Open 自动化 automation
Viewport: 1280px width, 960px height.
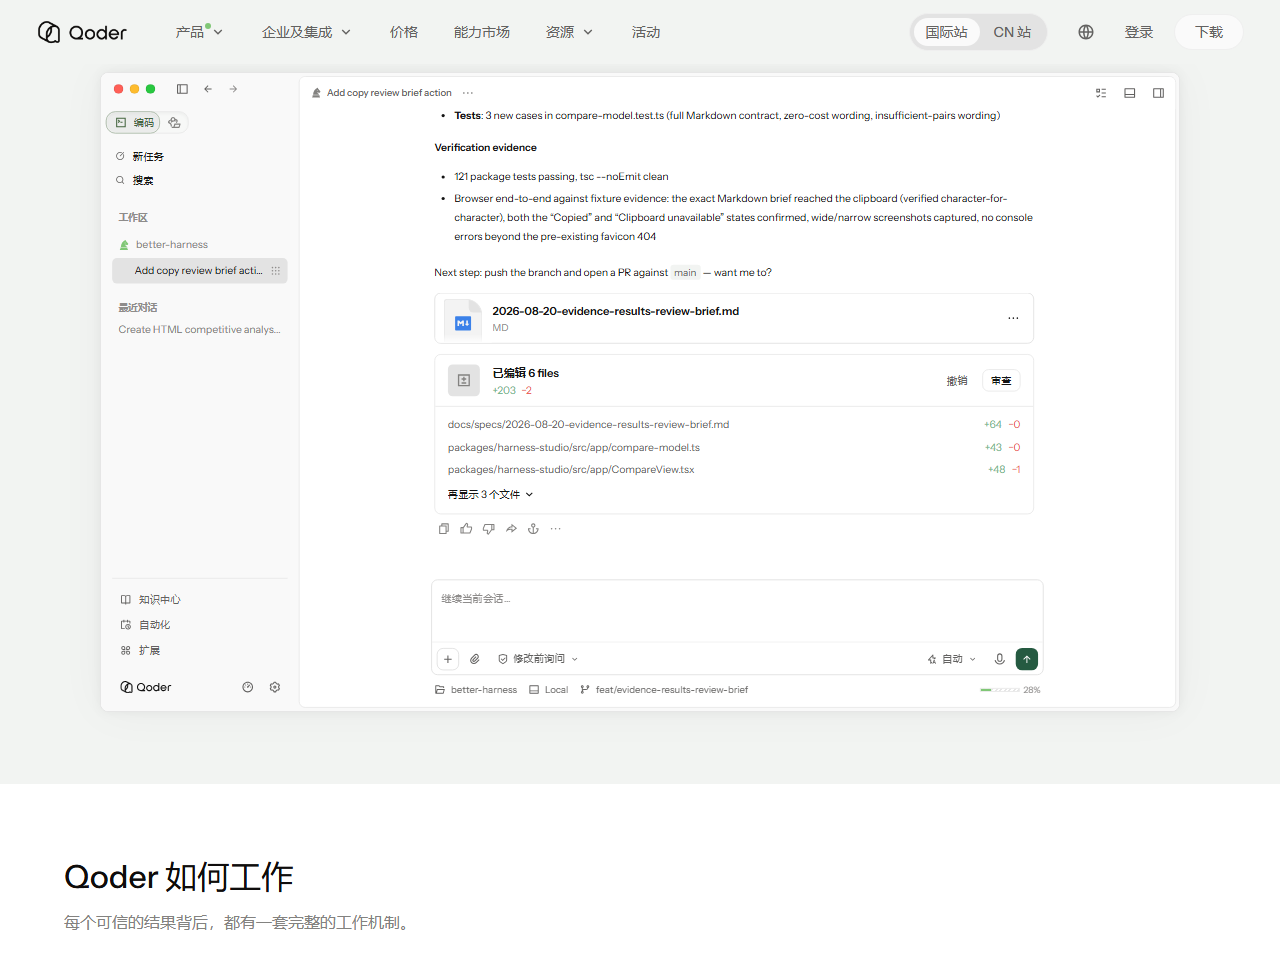[146, 625]
